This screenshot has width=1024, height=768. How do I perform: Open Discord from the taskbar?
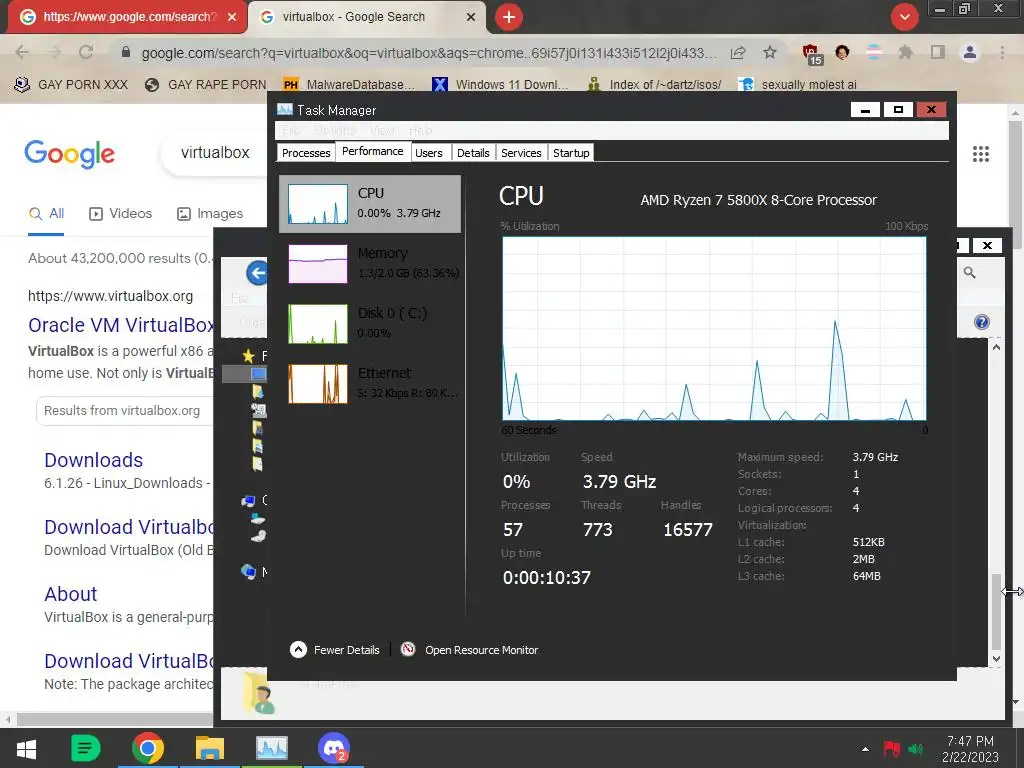pyautogui.click(x=334, y=748)
